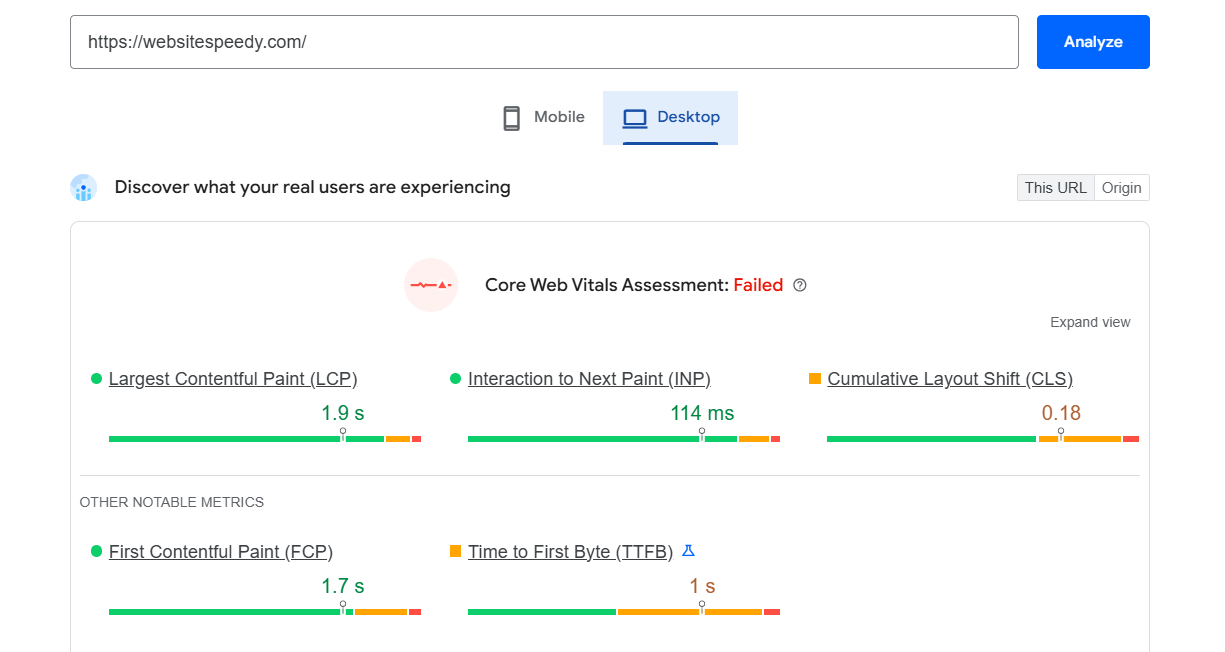The image size is (1225, 652).
Task: Switch to the Desktop tab
Action: pyautogui.click(x=671, y=118)
